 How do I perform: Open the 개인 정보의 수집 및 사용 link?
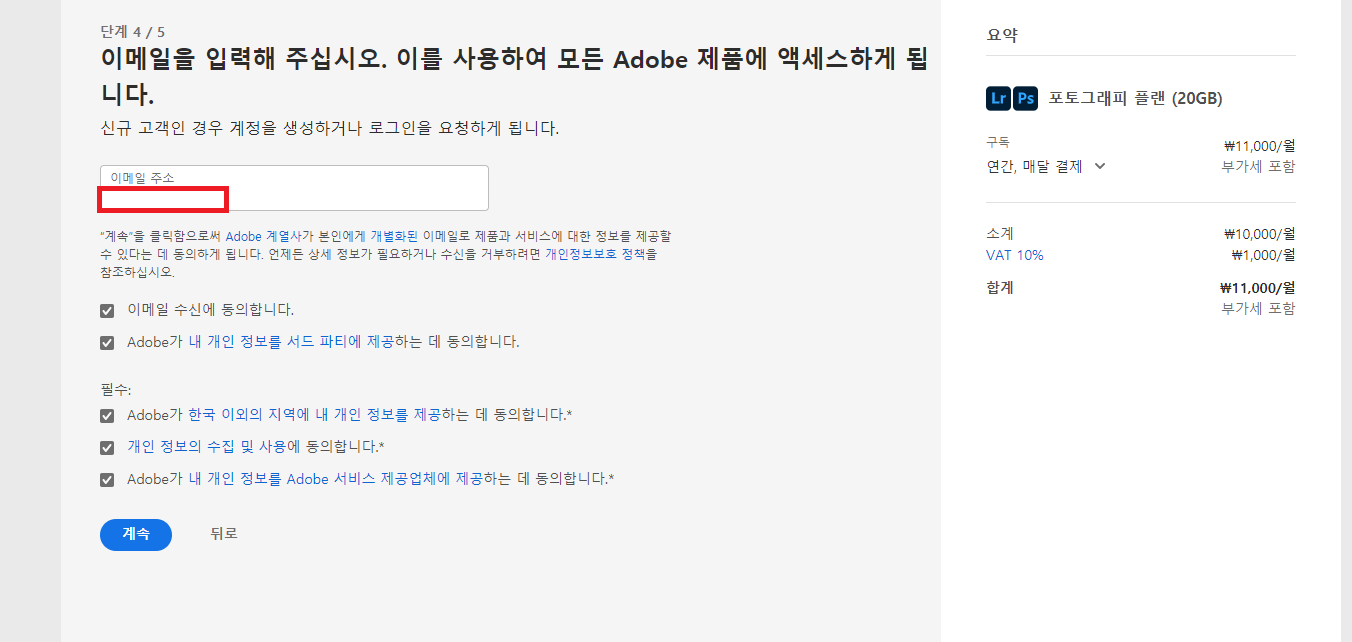(x=207, y=447)
